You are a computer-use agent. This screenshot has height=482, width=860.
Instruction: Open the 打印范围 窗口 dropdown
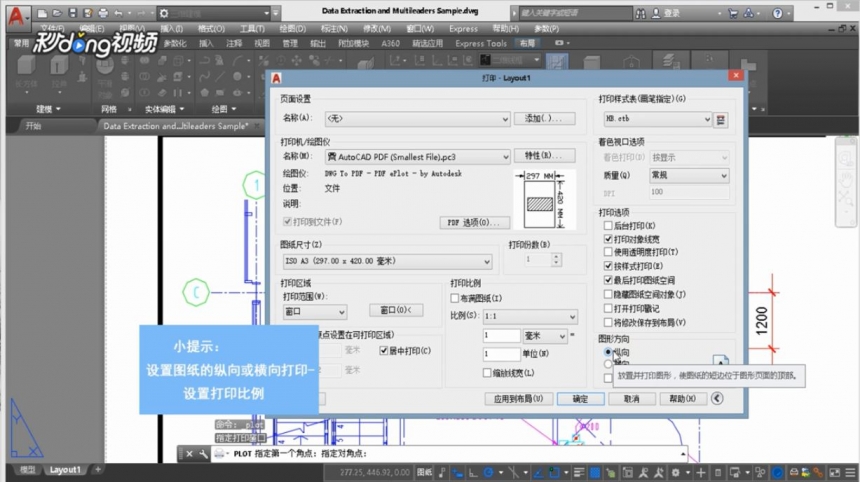(x=315, y=312)
